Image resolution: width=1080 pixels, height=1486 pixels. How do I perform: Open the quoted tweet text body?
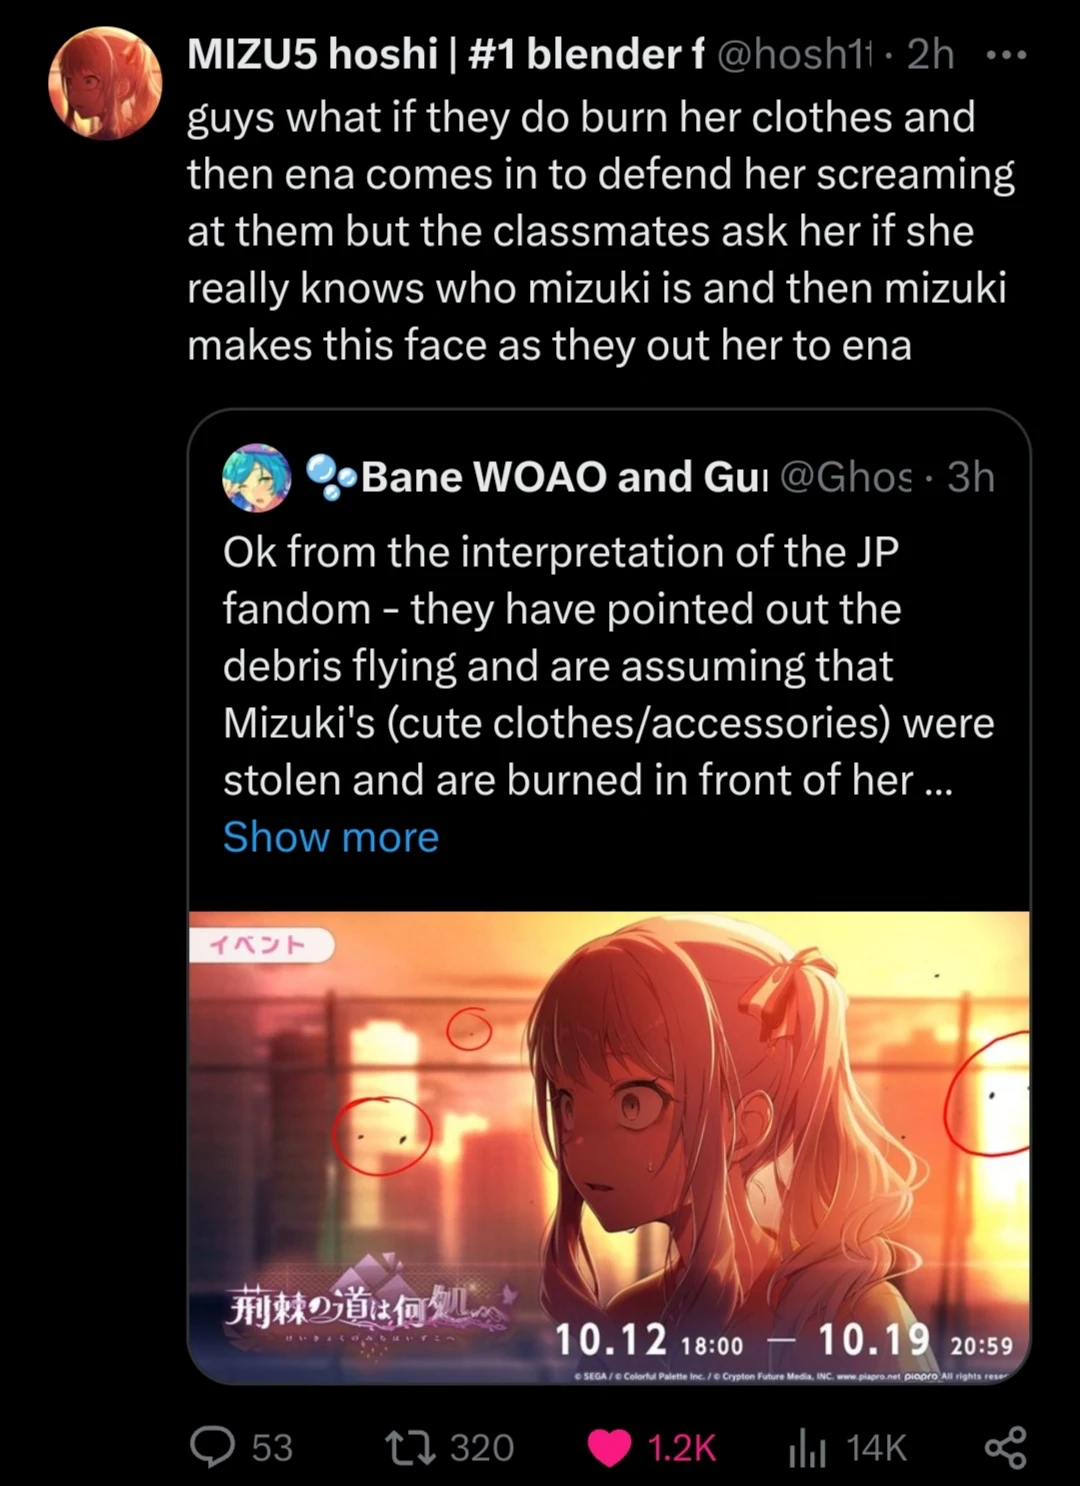point(608,666)
